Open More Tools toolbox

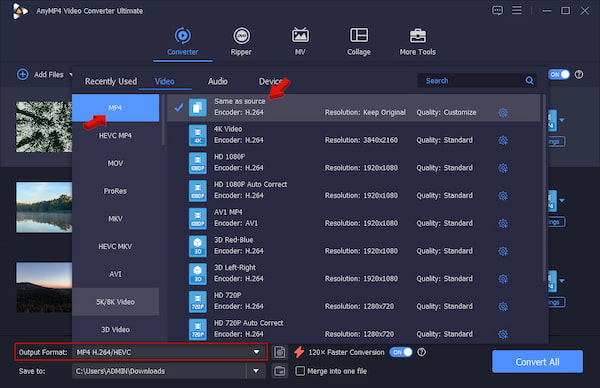click(x=417, y=42)
